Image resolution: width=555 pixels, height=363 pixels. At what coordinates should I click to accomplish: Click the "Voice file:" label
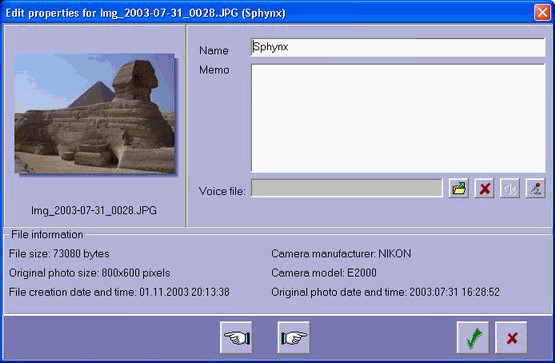point(222,191)
